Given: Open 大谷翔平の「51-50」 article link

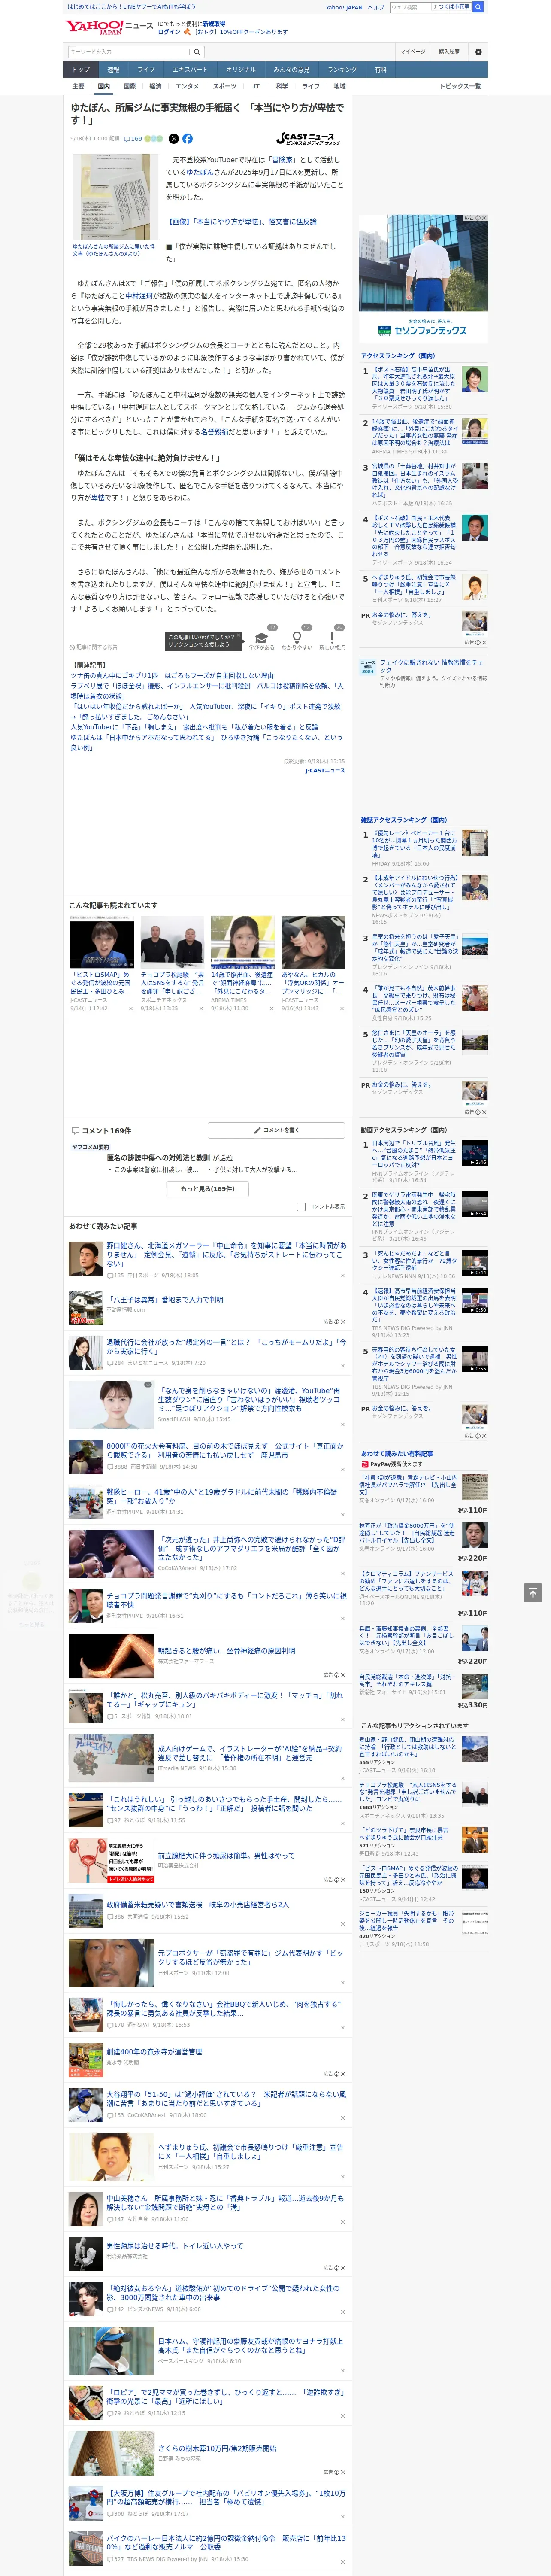Looking at the screenshot, I should point(226,2098).
